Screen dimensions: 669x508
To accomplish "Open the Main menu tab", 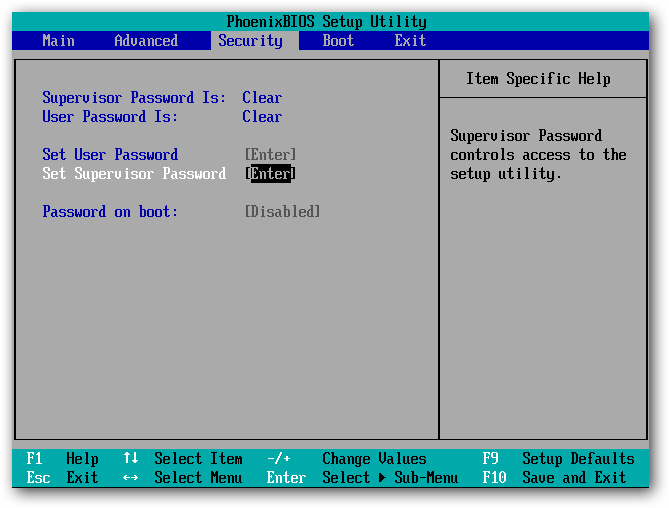I will click(x=58, y=41).
